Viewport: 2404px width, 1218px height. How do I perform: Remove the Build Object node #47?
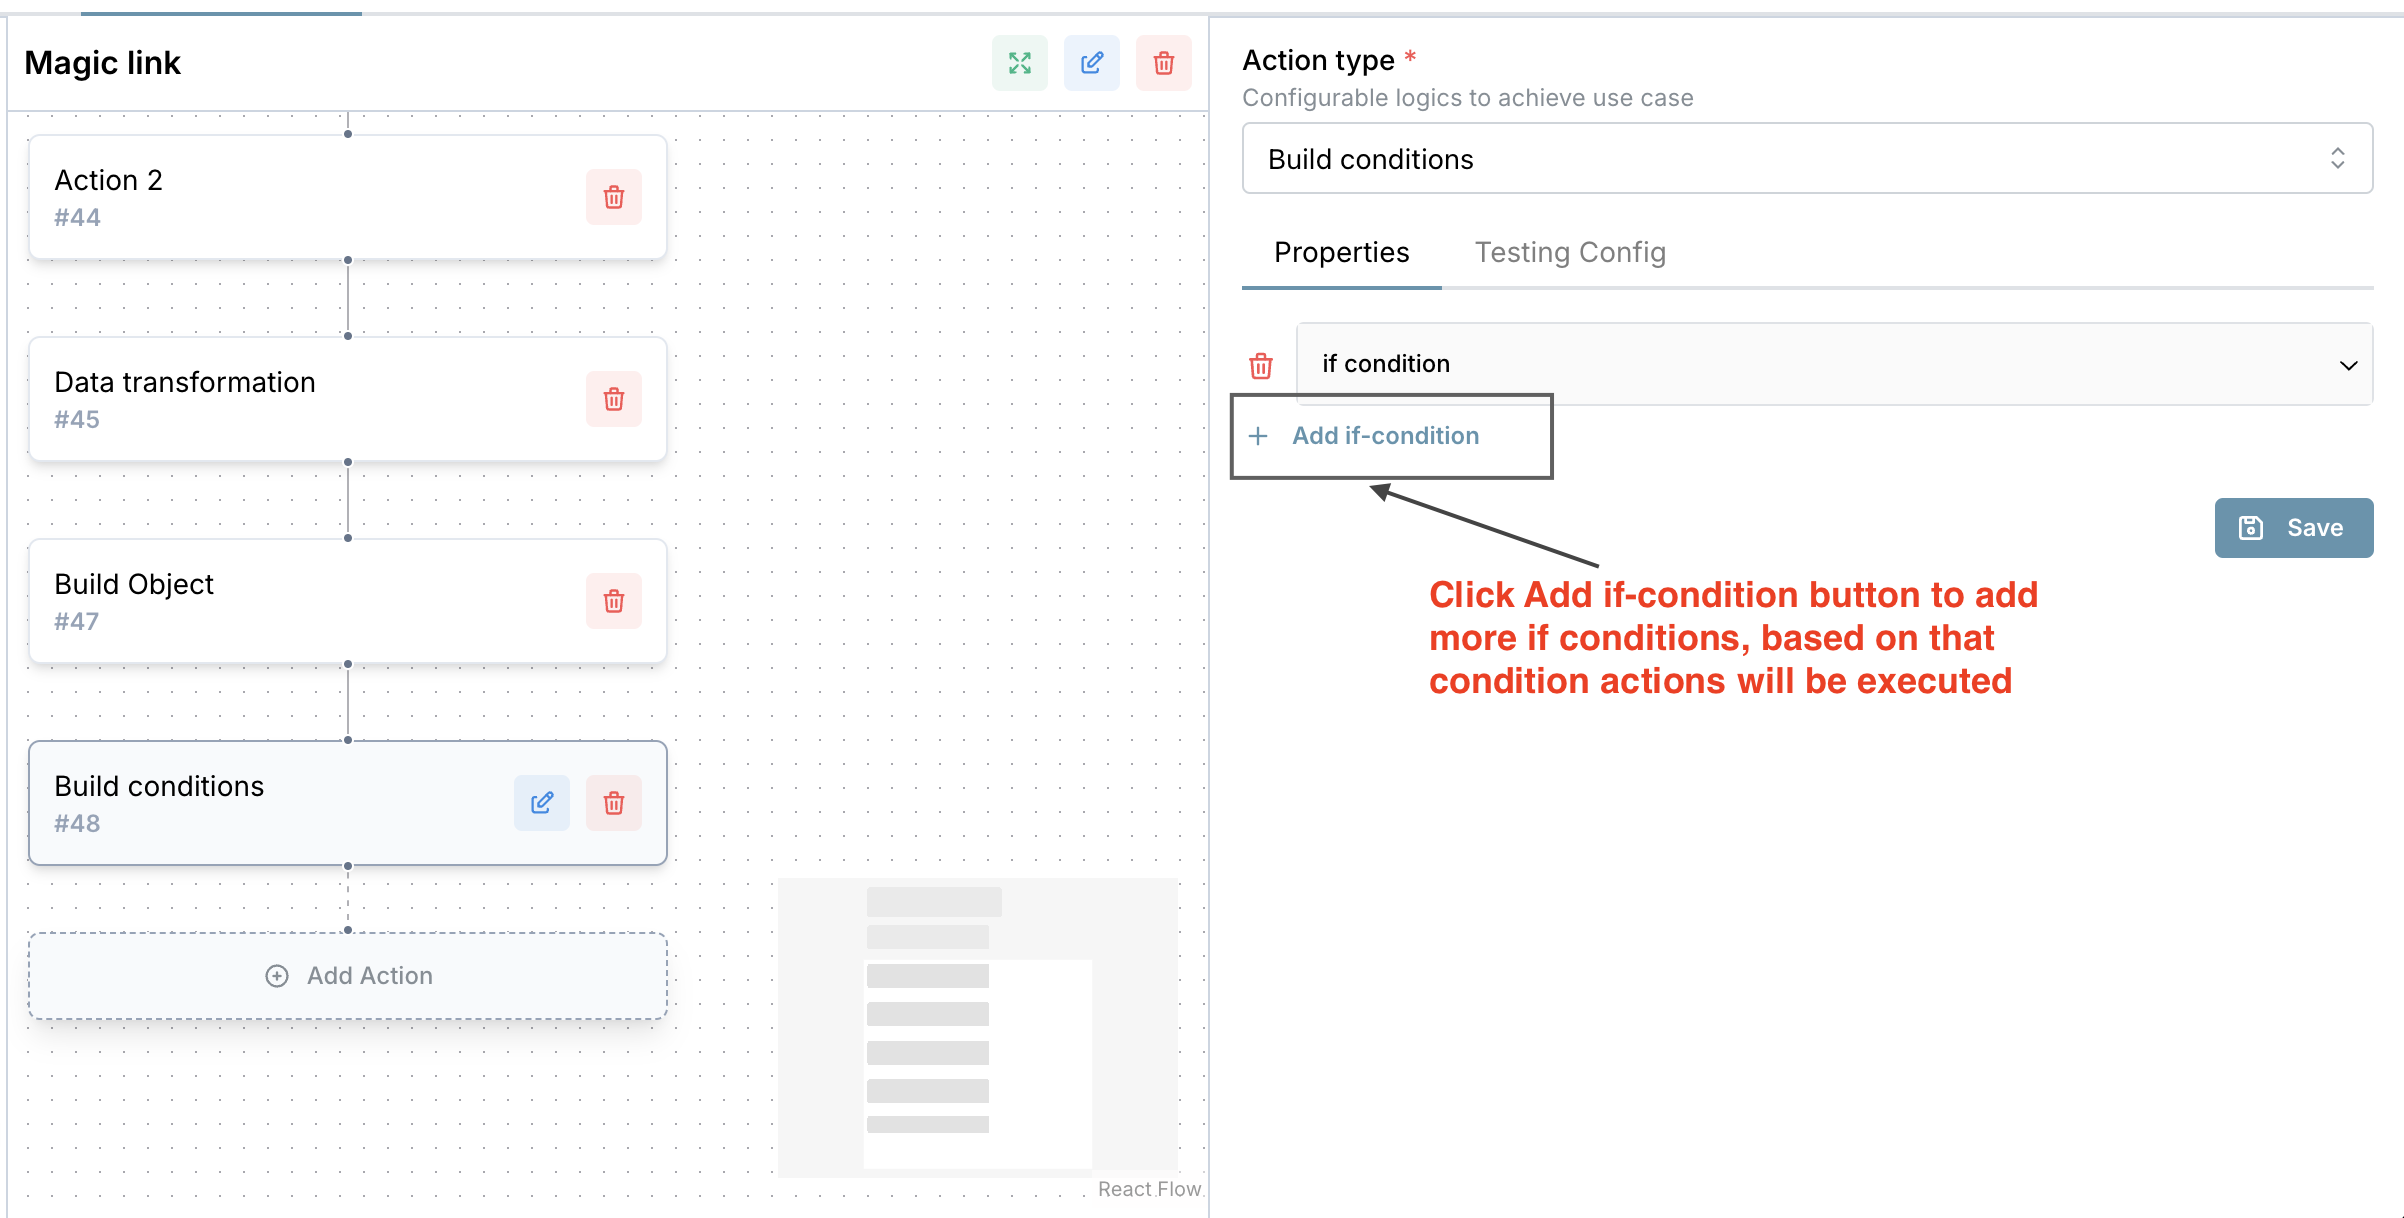[x=613, y=601]
